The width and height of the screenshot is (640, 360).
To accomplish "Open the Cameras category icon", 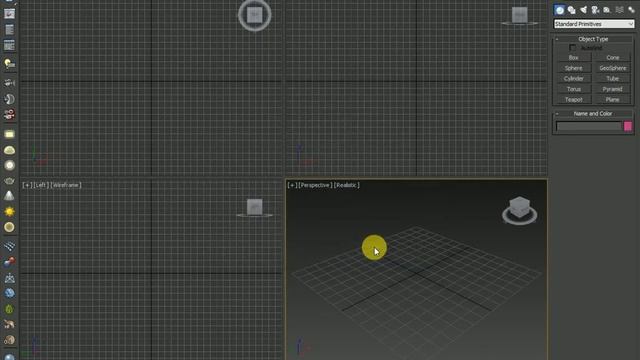I will (x=595, y=10).
